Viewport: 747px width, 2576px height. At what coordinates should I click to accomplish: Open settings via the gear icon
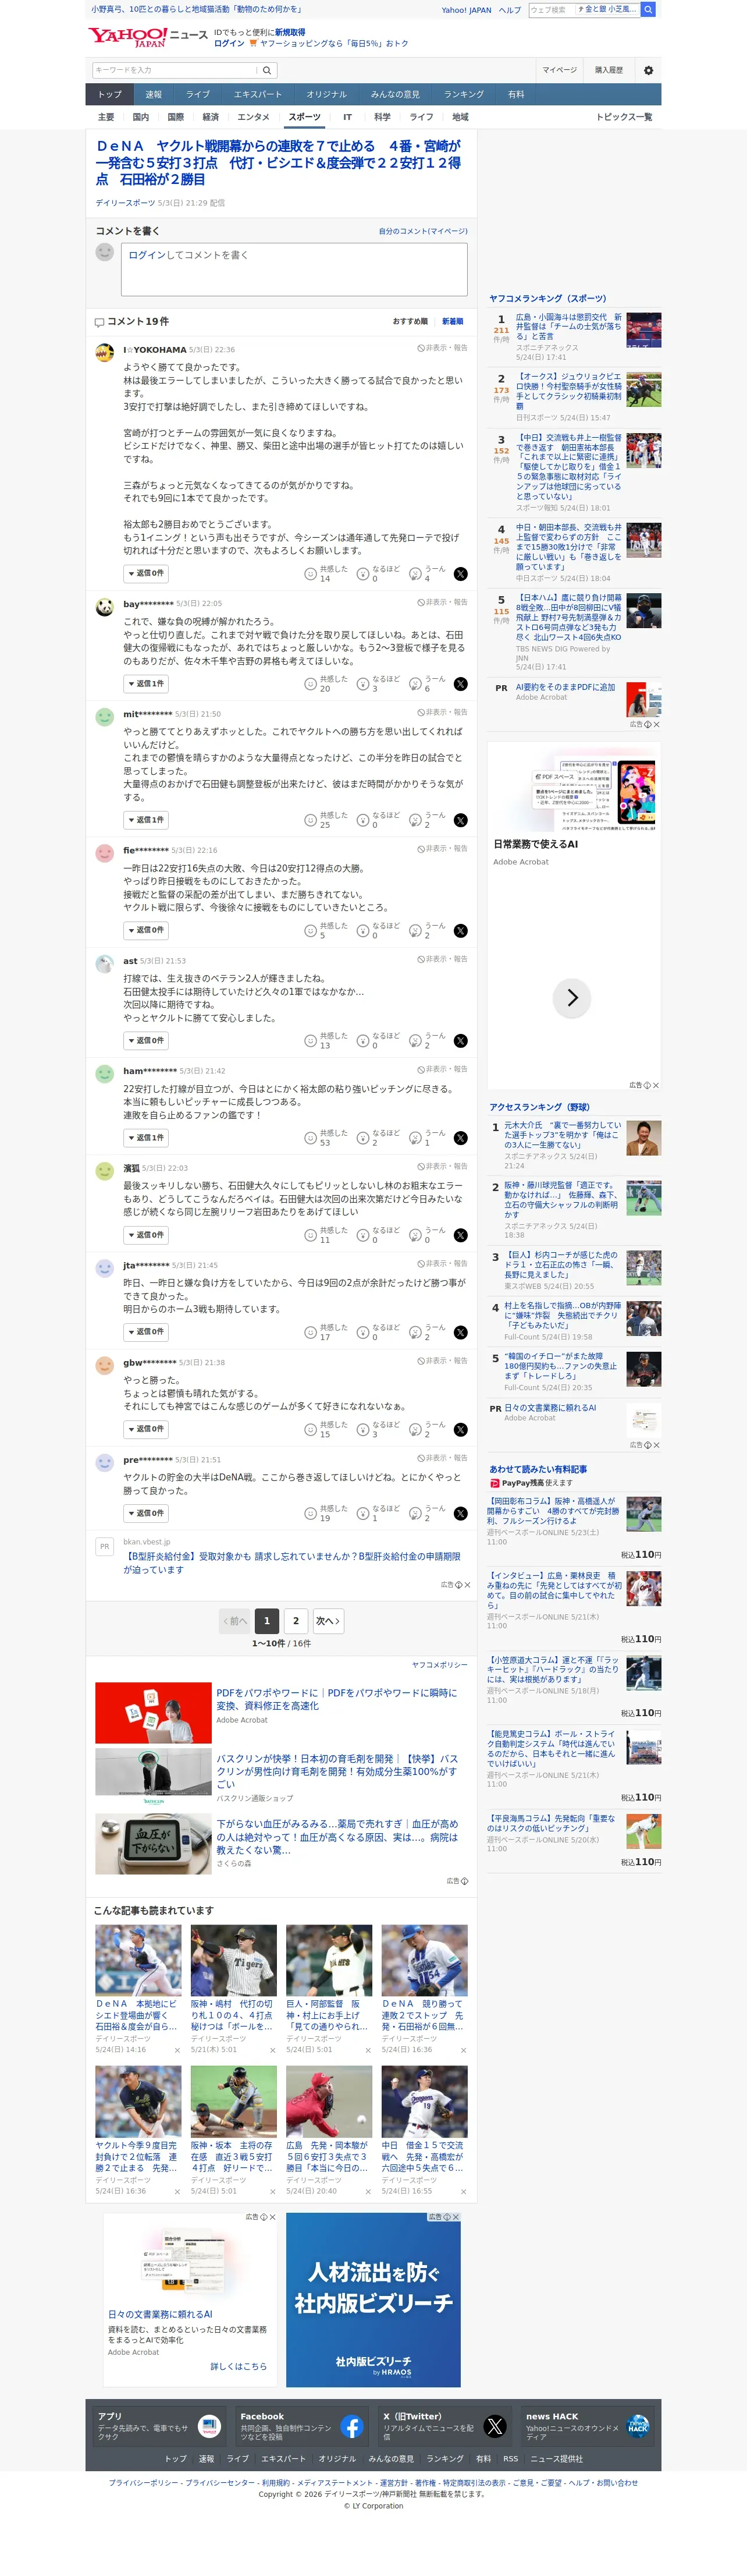648,70
